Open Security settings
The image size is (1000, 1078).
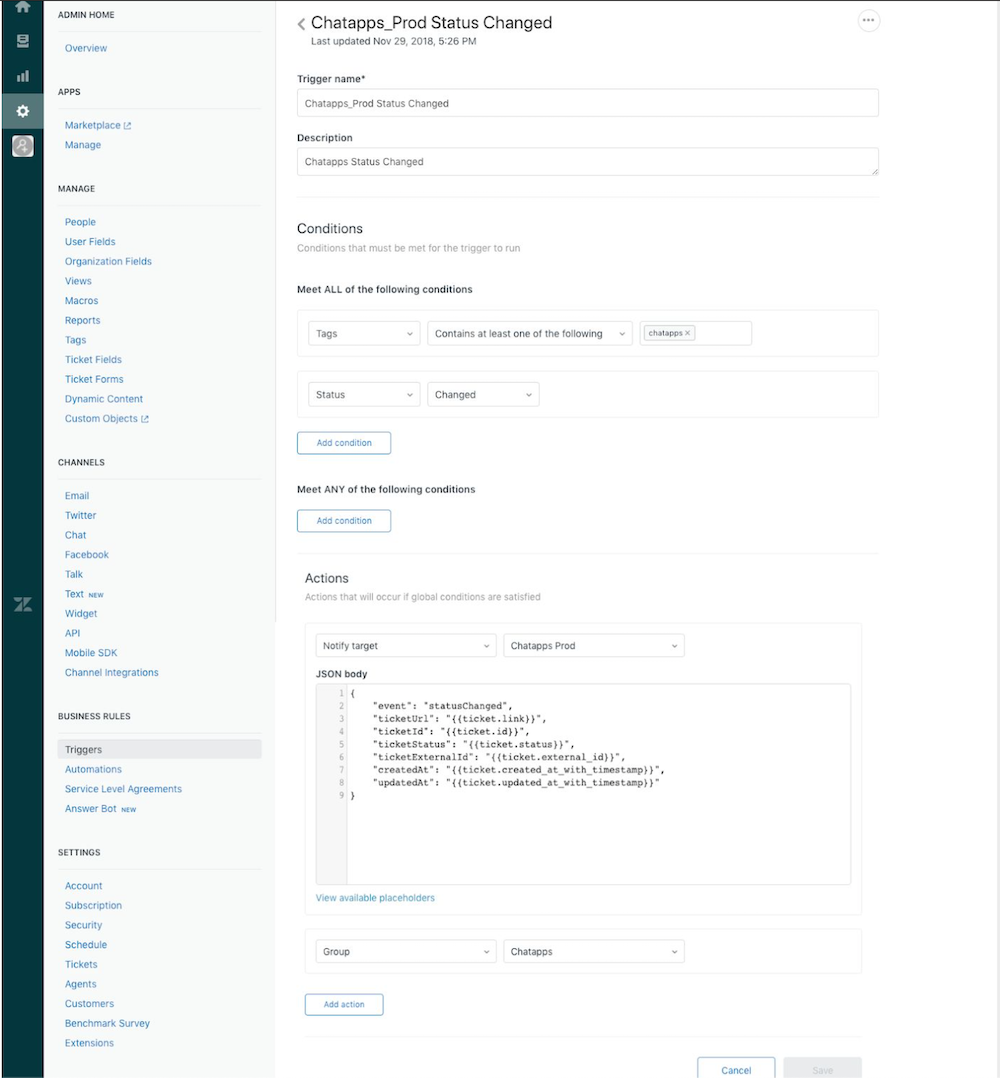(x=83, y=925)
